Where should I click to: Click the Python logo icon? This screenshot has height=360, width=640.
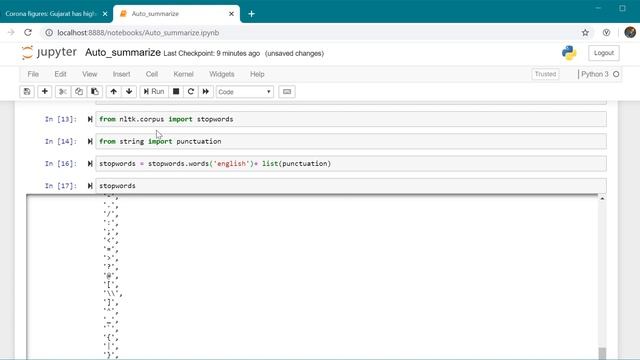(569, 53)
